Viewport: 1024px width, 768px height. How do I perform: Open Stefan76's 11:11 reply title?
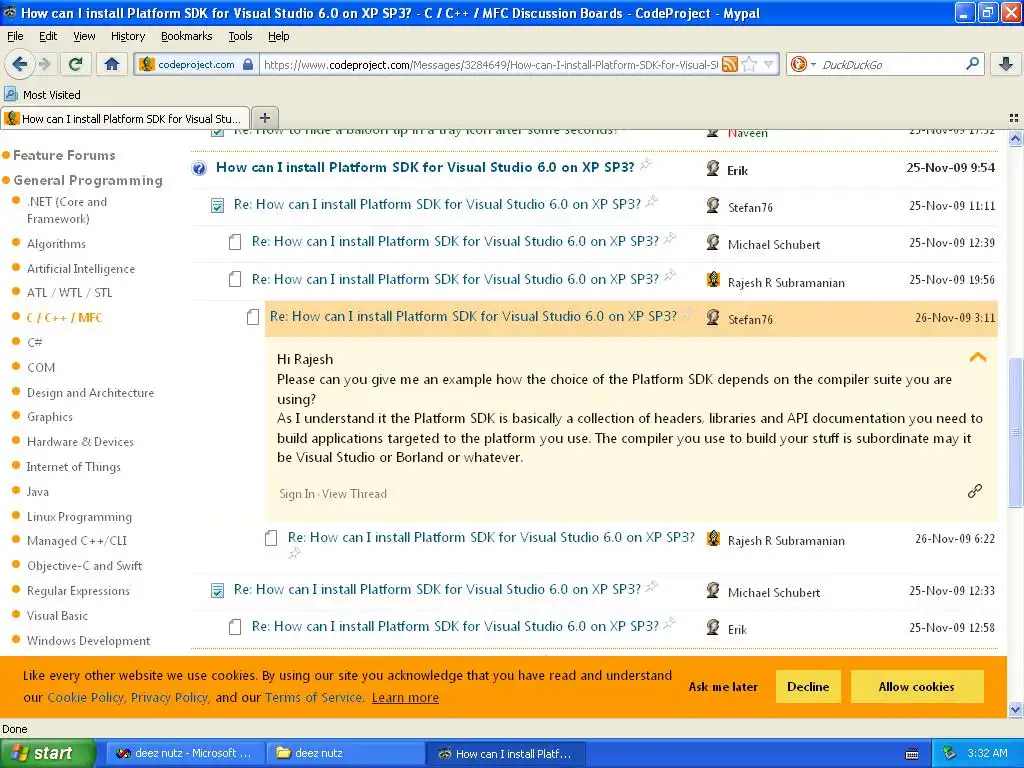point(437,204)
